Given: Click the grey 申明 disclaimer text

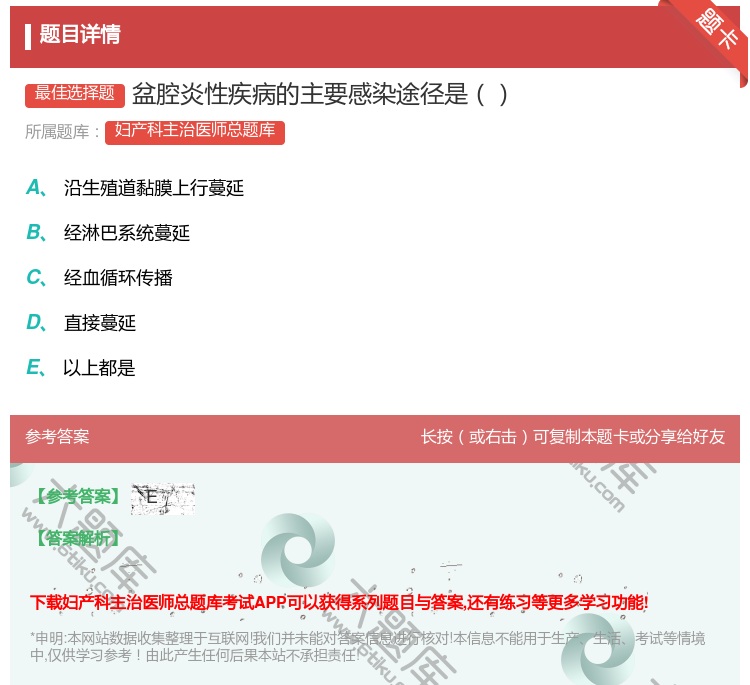Looking at the screenshot, I should pyautogui.click(x=367, y=646).
